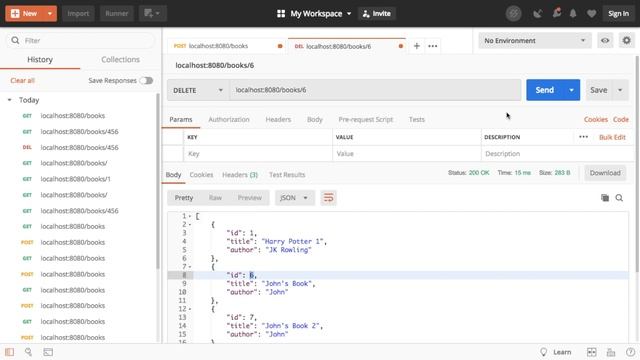Focus the sidebar Filter search field

click(x=80, y=40)
